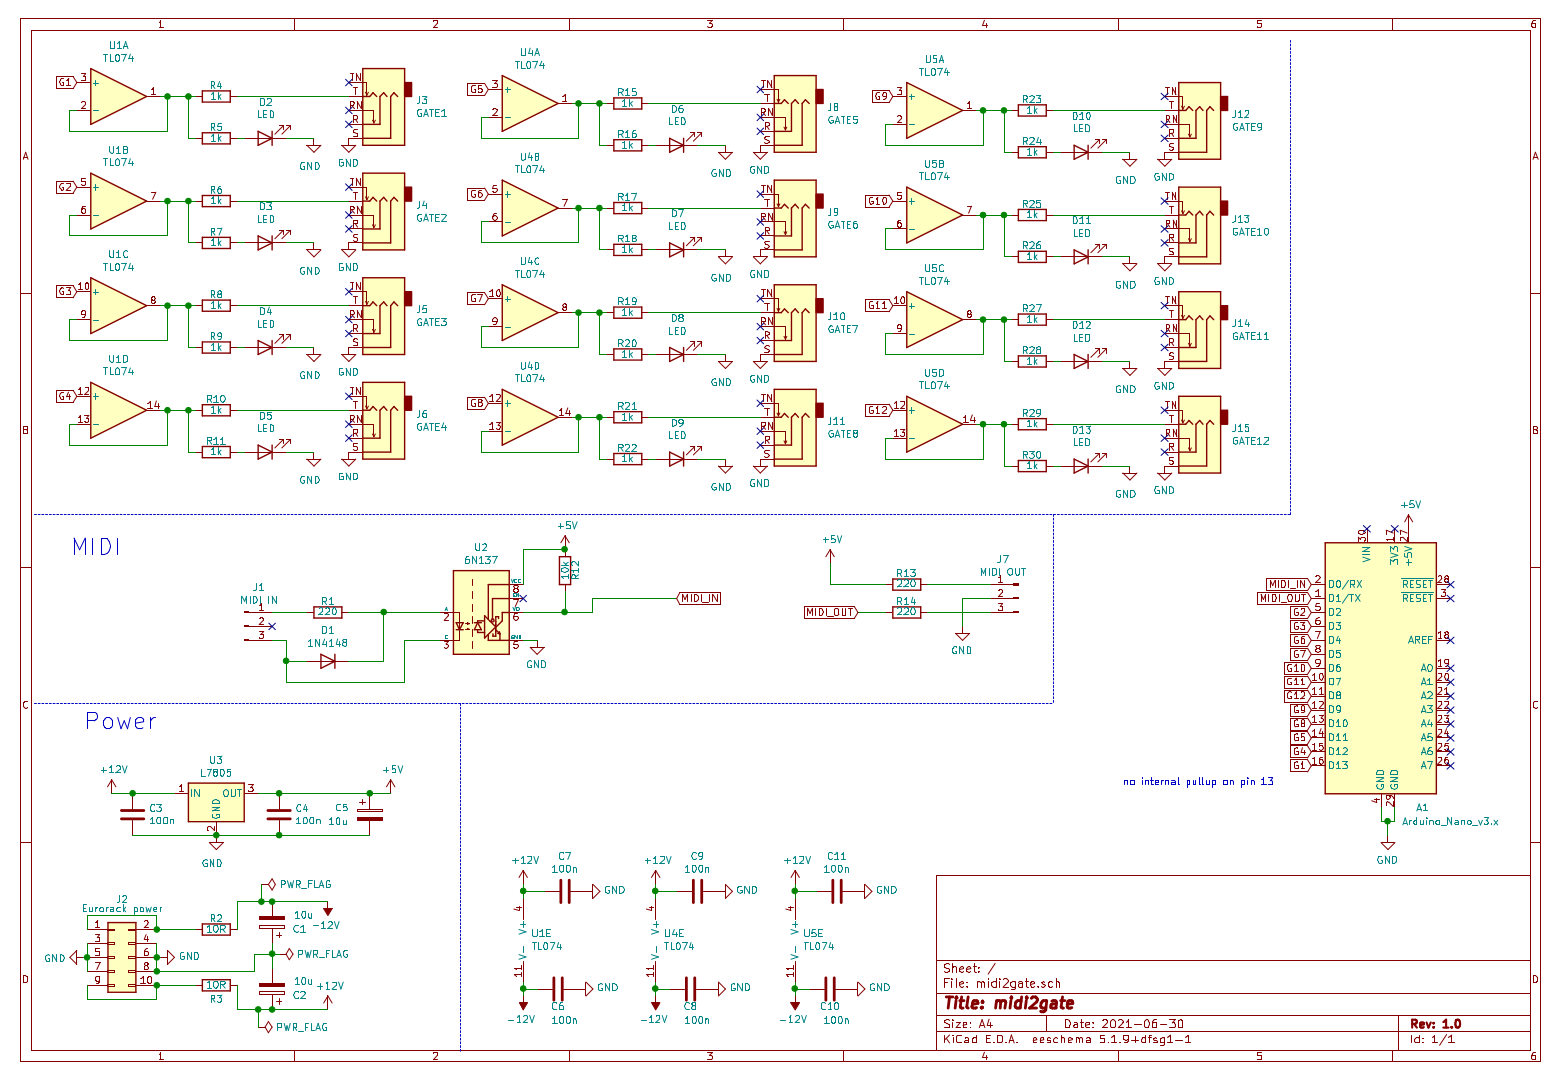This screenshot has width=1550, height=1077.
Task: Click the 'J7 MIDI OUT' connector label
Action: [1003, 566]
